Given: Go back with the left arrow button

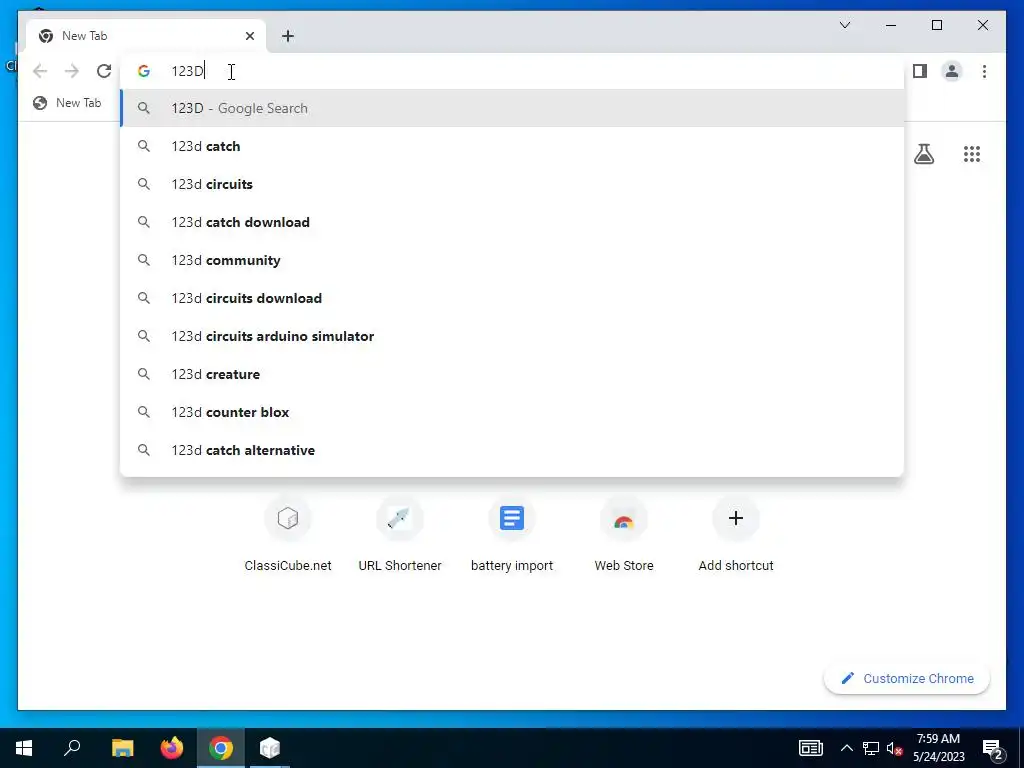Looking at the screenshot, I should 40,71.
